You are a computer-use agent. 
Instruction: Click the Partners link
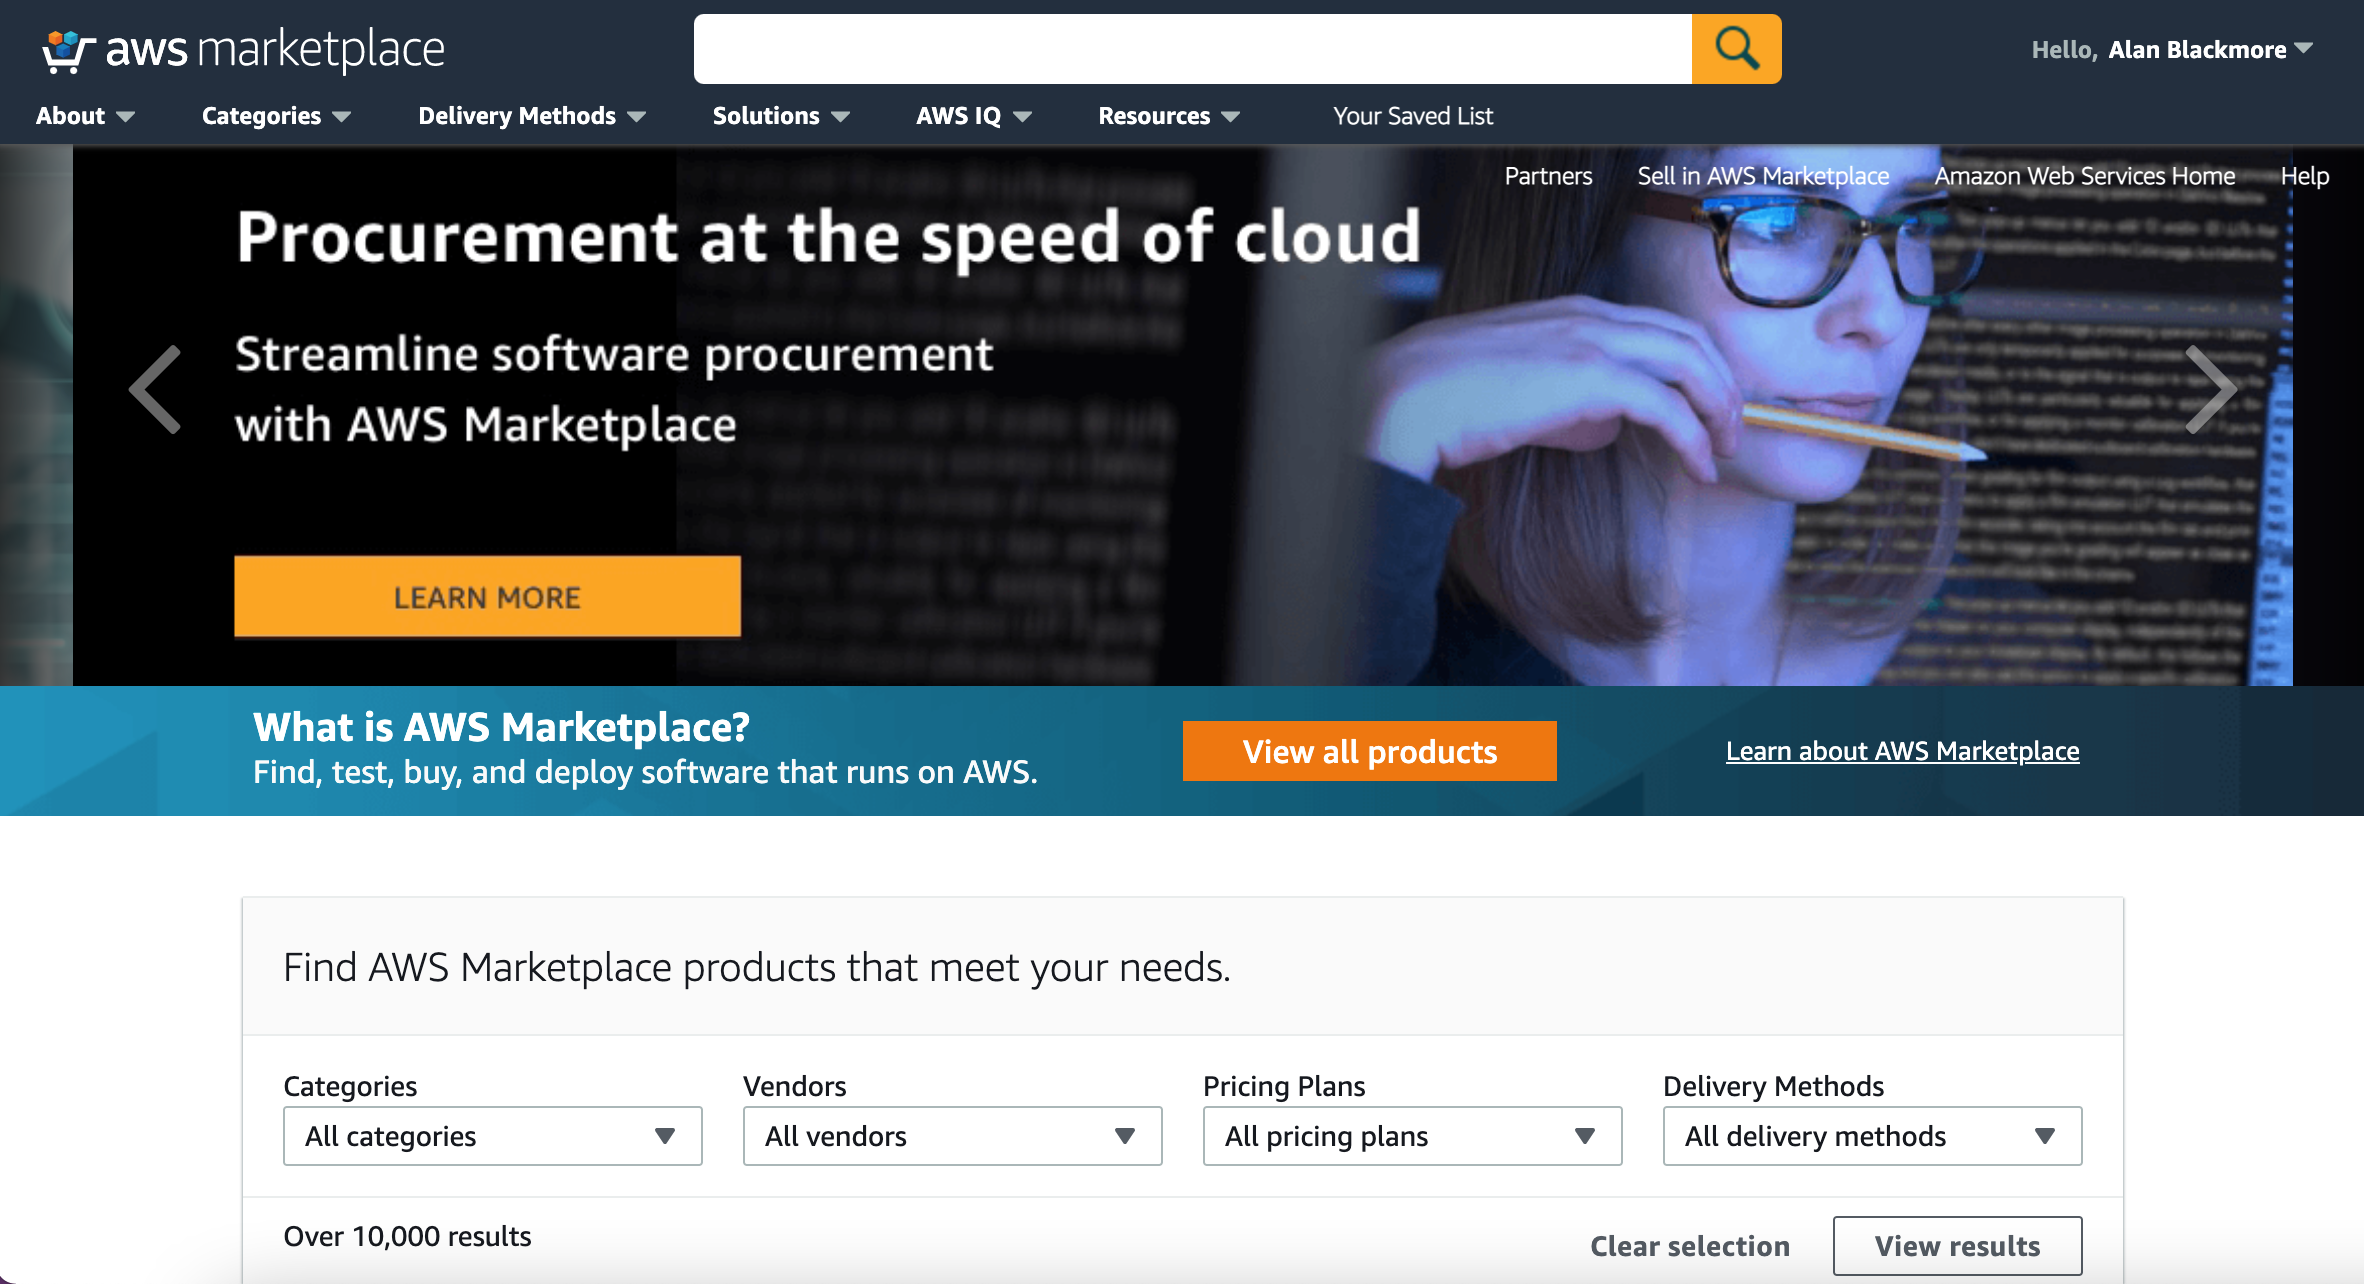pyautogui.click(x=1548, y=176)
